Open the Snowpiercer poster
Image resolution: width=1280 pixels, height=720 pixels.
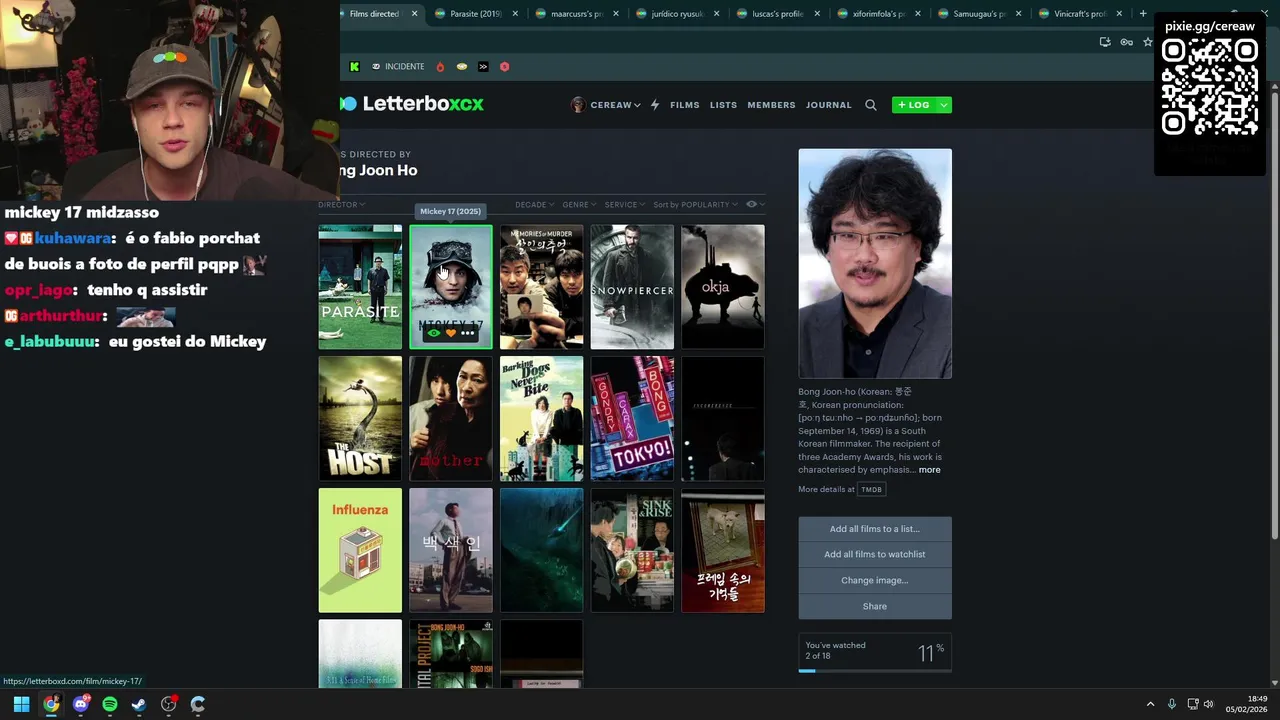[x=632, y=287]
